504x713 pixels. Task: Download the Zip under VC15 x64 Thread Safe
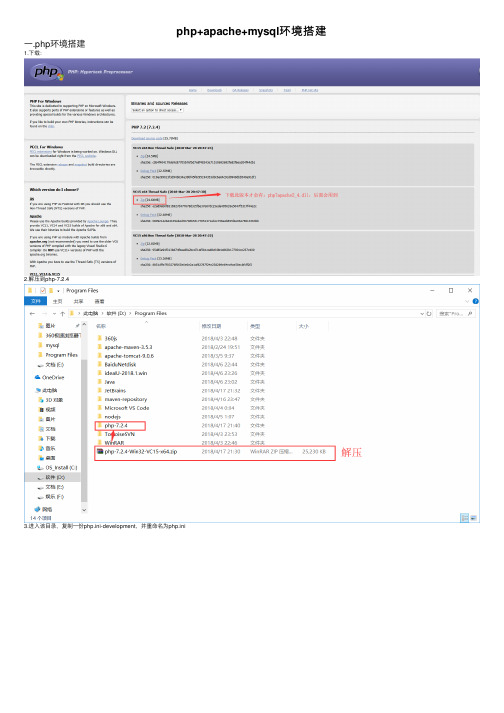tap(142, 200)
